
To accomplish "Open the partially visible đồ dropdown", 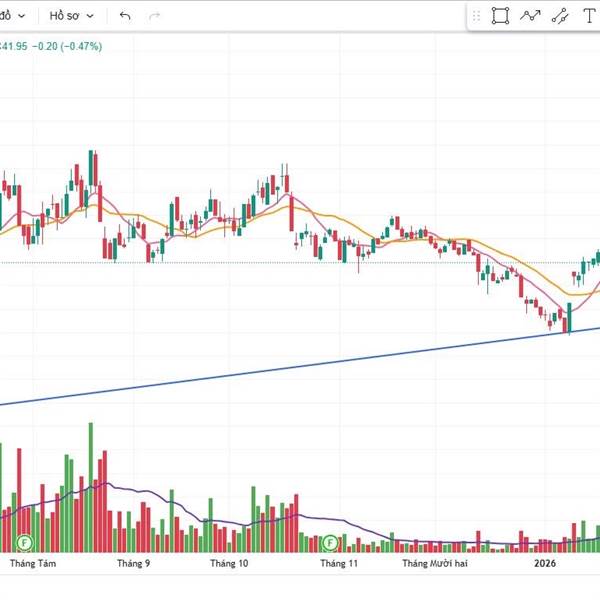I will (x=12, y=16).
